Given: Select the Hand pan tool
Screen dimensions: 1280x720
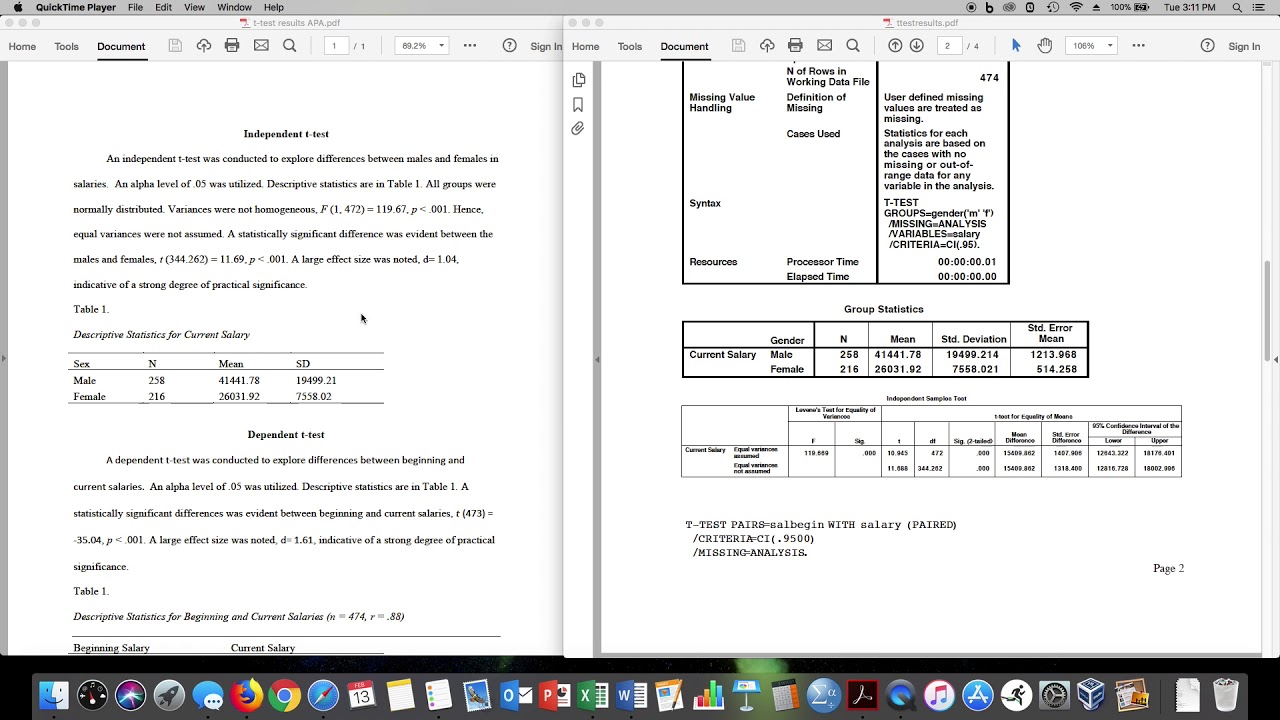Looking at the screenshot, I should (1045, 46).
